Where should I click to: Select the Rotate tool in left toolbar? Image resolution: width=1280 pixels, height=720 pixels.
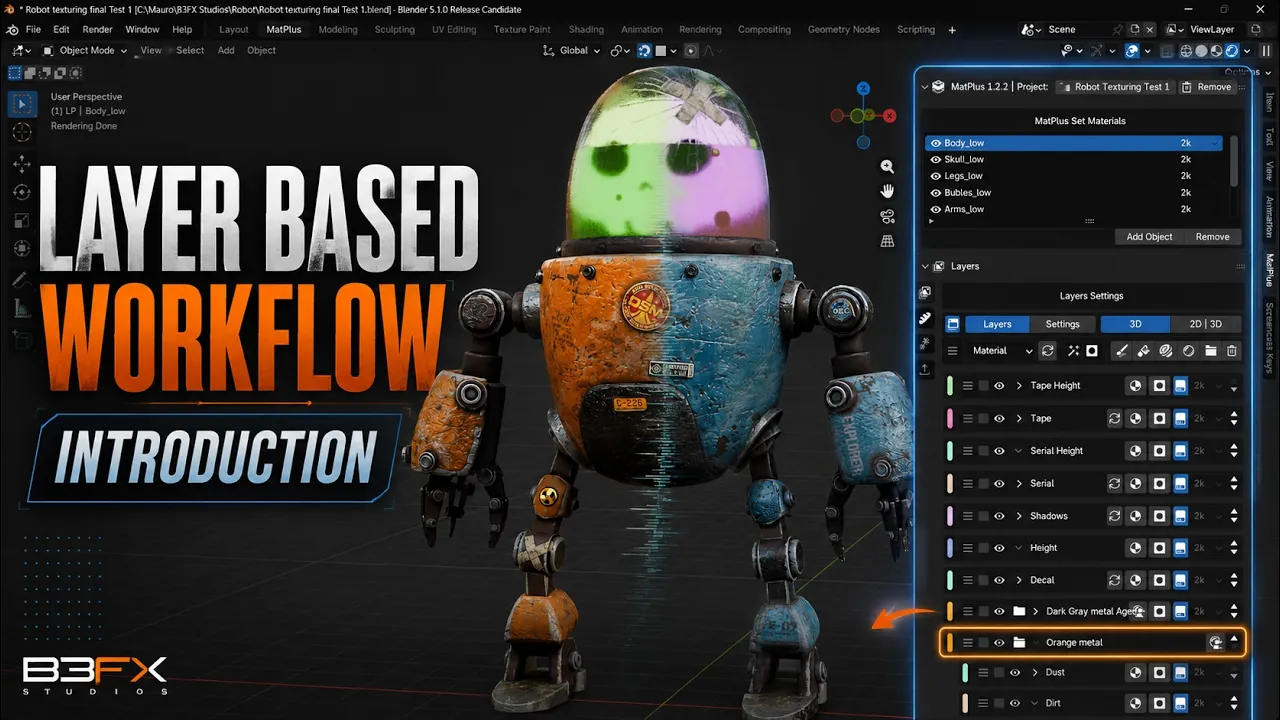pos(21,192)
